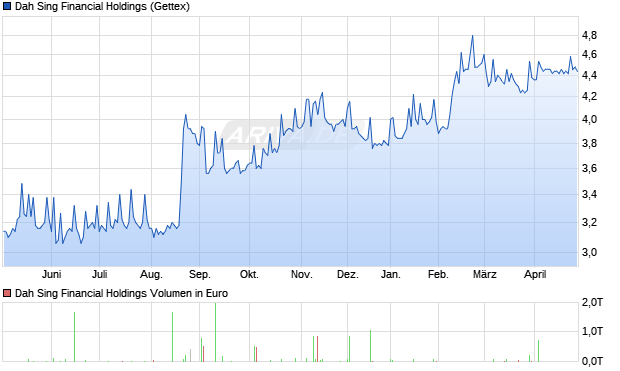Click the 'Jan.' month label
Viewport: 620px width, 371px height.
[x=391, y=274]
